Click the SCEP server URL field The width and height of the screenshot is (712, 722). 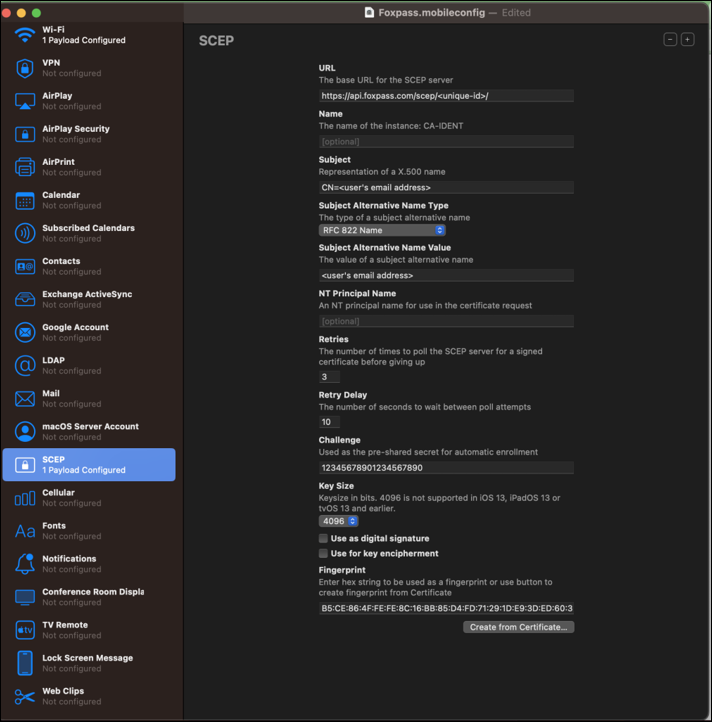(446, 96)
